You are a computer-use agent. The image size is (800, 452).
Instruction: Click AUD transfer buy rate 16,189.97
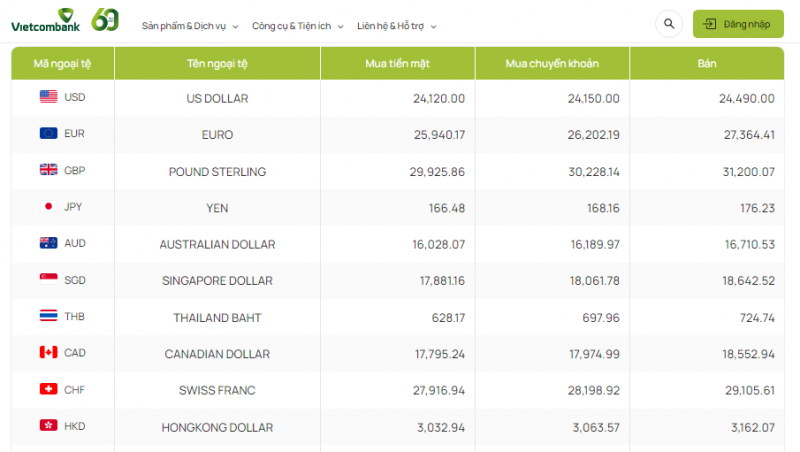click(595, 244)
